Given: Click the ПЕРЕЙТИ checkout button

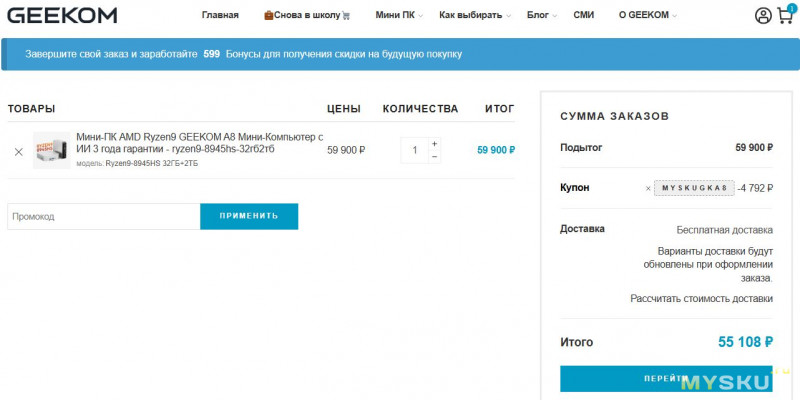Looking at the screenshot, I should 666,379.
